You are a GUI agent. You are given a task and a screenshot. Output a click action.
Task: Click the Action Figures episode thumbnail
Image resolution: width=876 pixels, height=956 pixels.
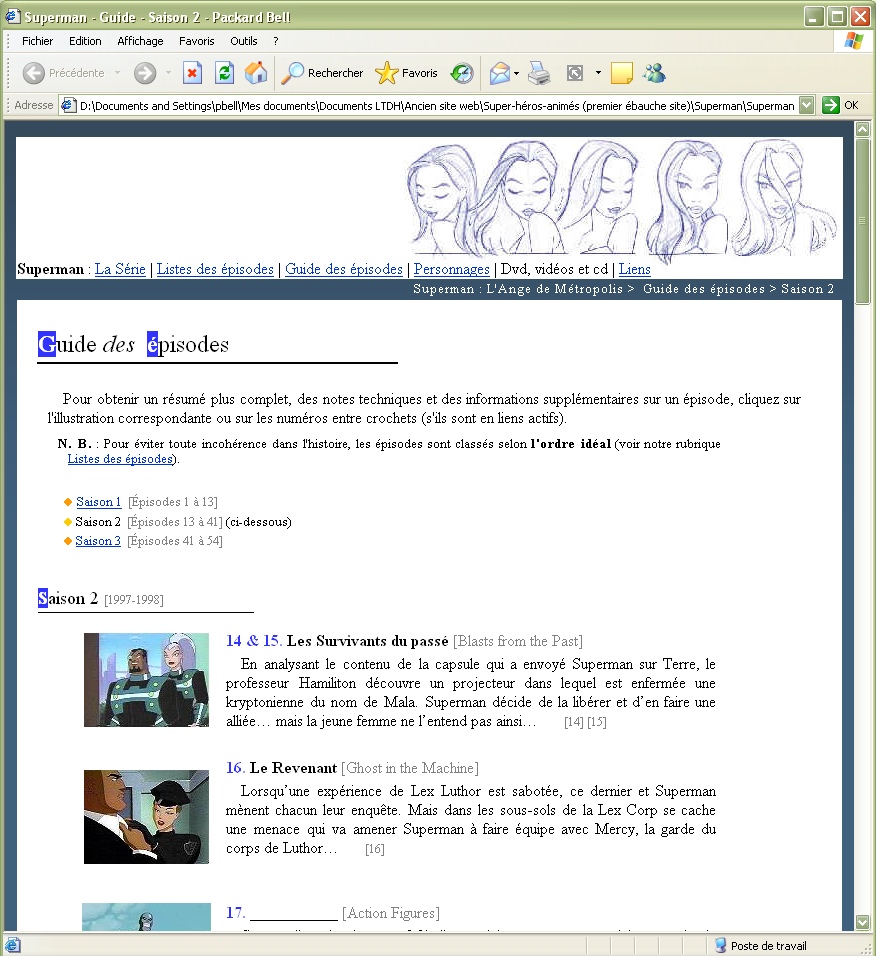pos(146,917)
